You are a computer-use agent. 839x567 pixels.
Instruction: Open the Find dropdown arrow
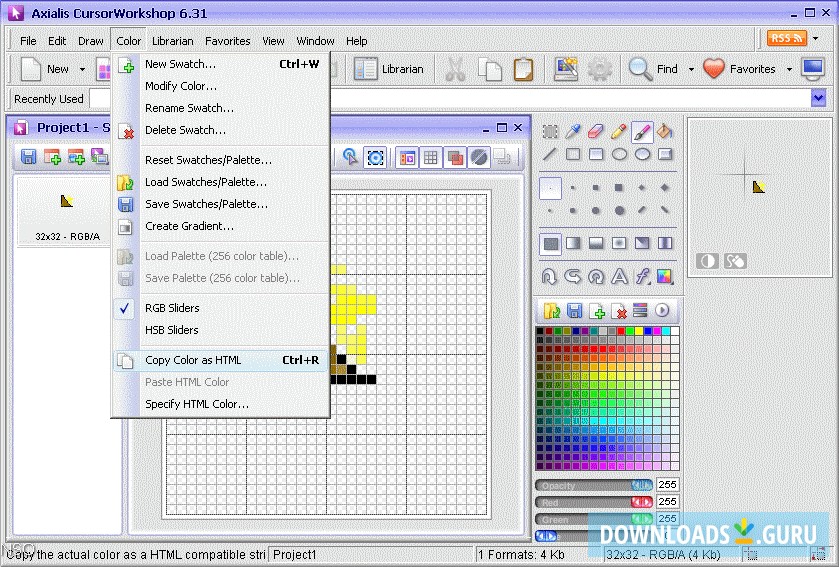pyautogui.click(x=691, y=70)
